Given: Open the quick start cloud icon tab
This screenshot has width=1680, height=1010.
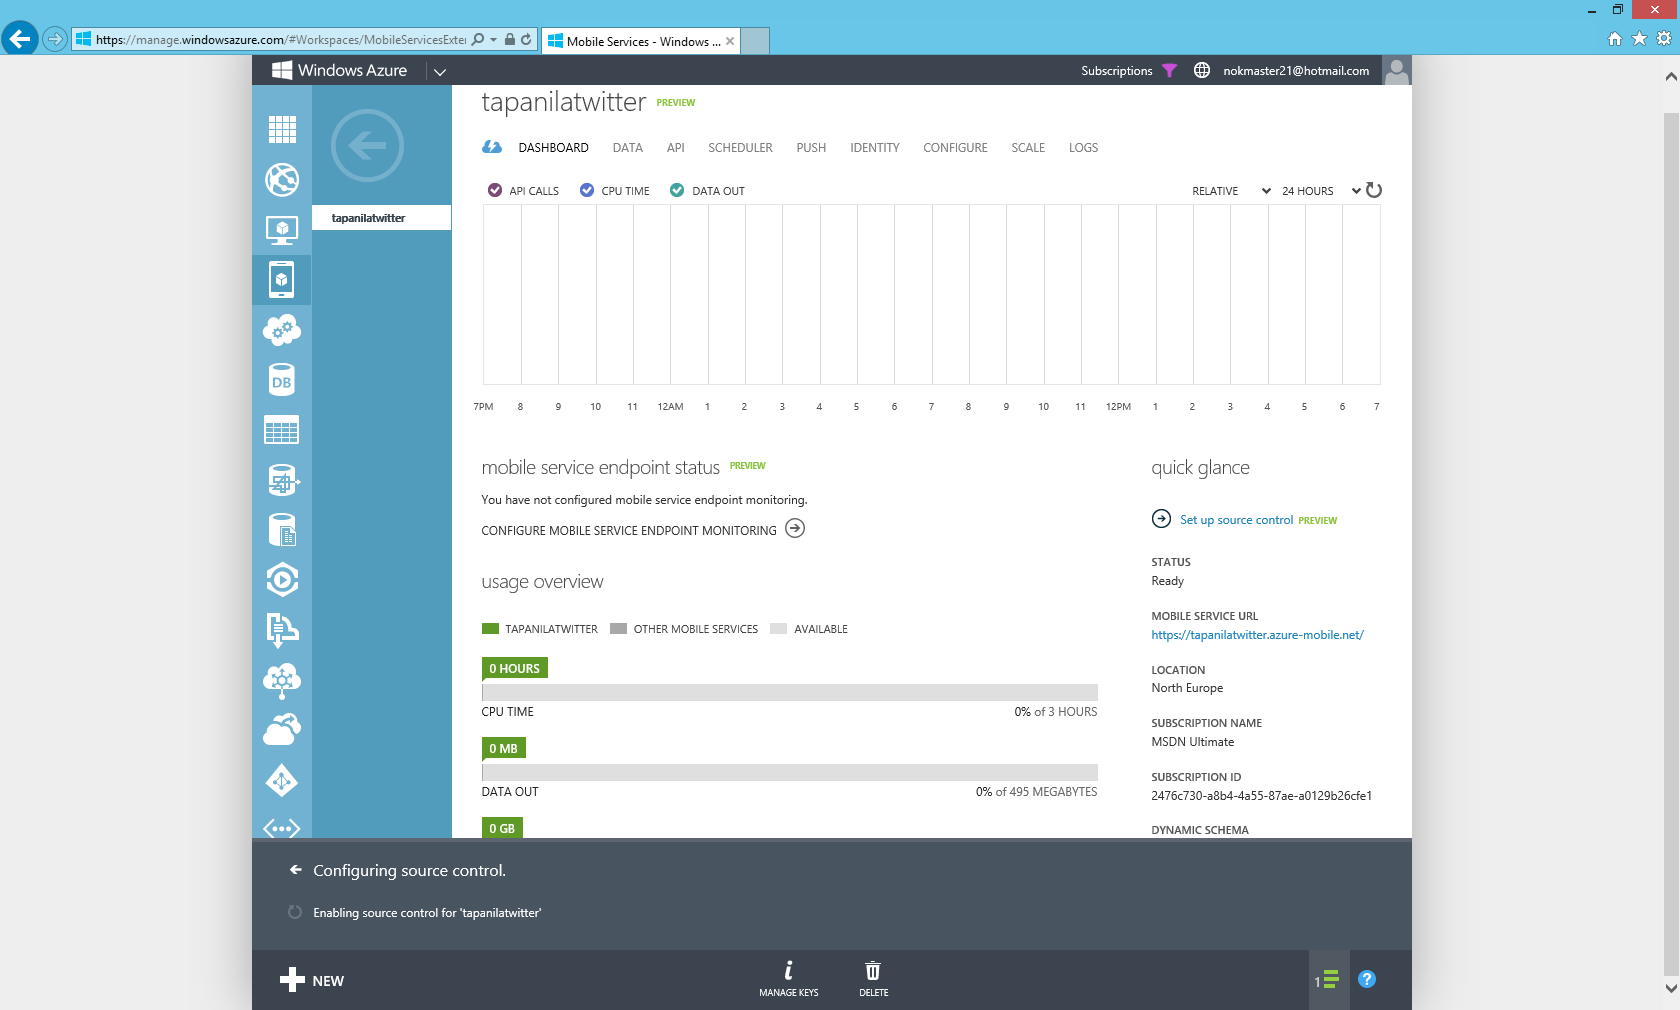Looking at the screenshot, I should coord(492,147).
